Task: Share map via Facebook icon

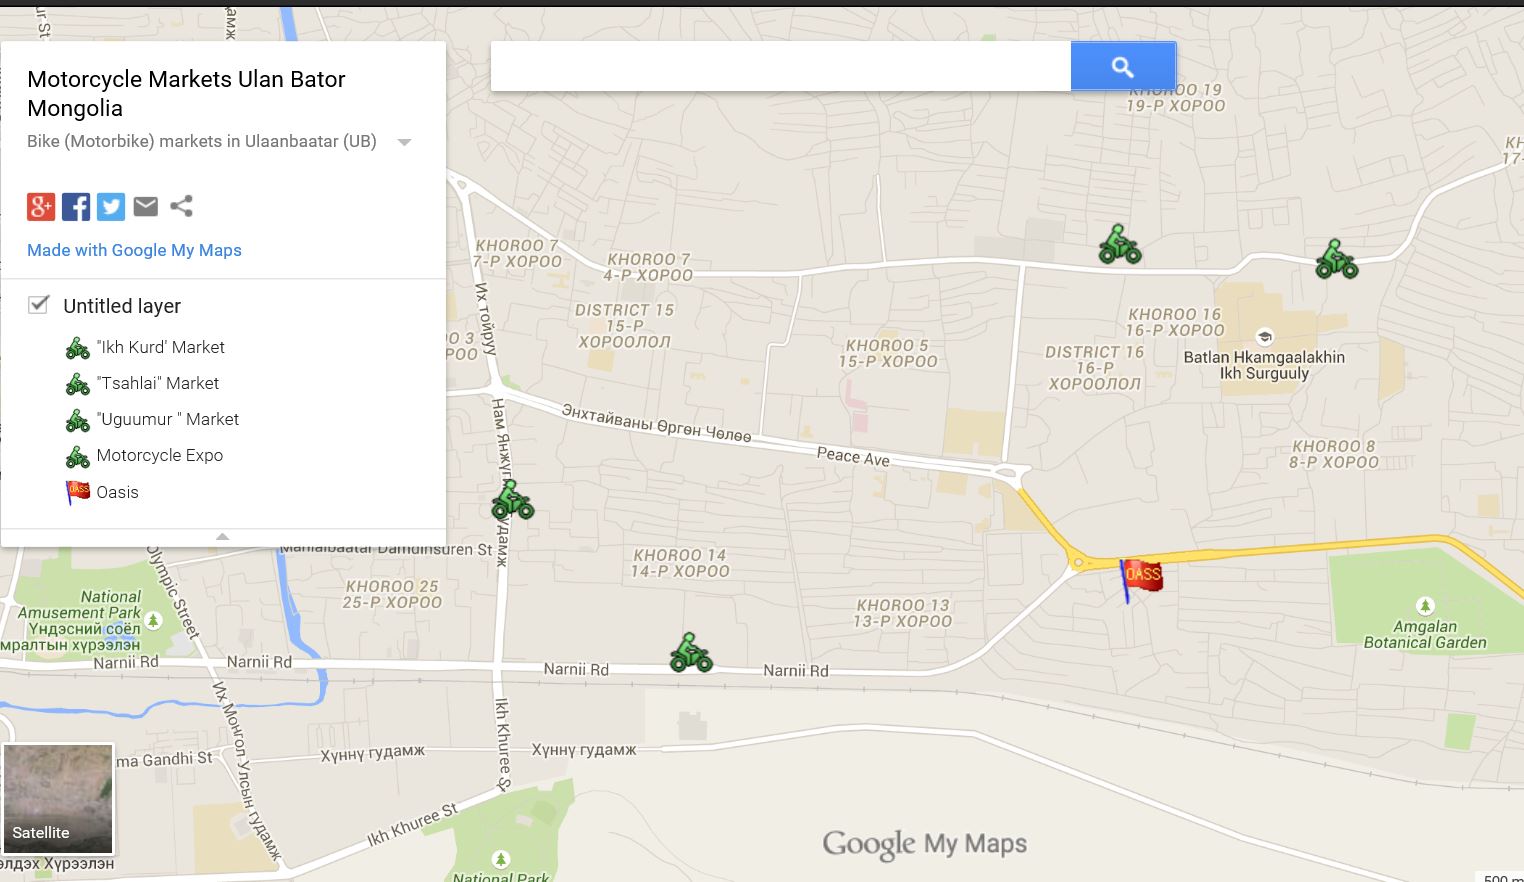Action: 76,207
